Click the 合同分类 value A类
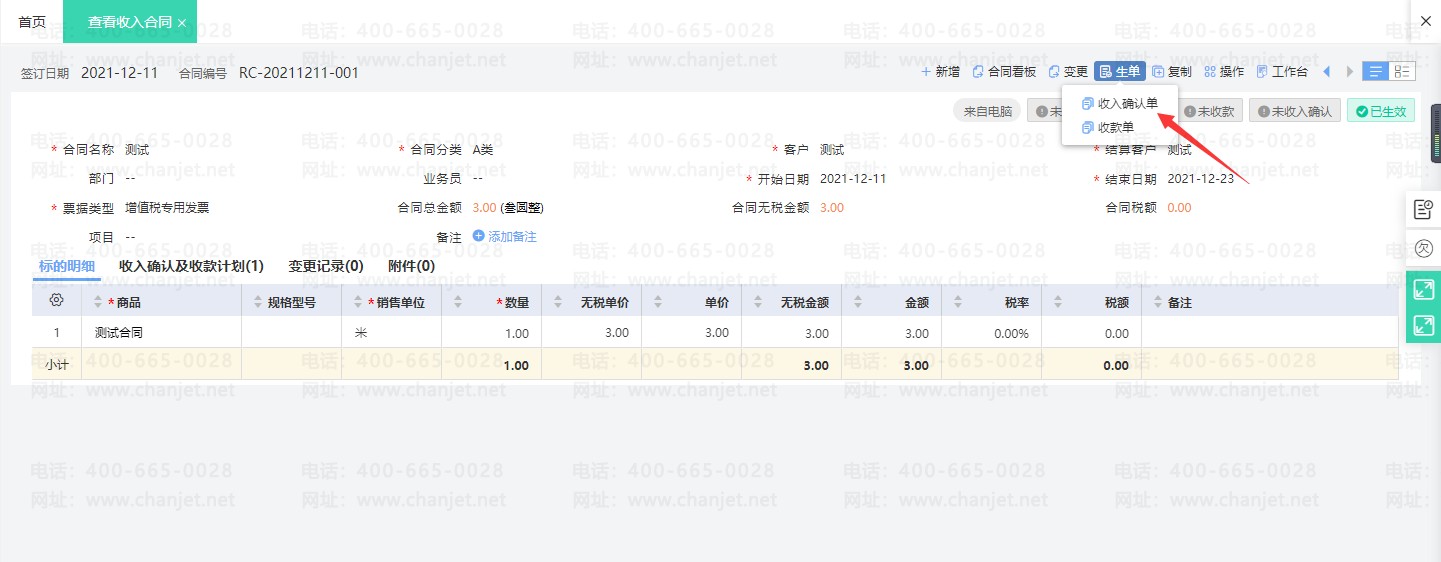This screenshot has width=1441, height=562. pos(483,150)
